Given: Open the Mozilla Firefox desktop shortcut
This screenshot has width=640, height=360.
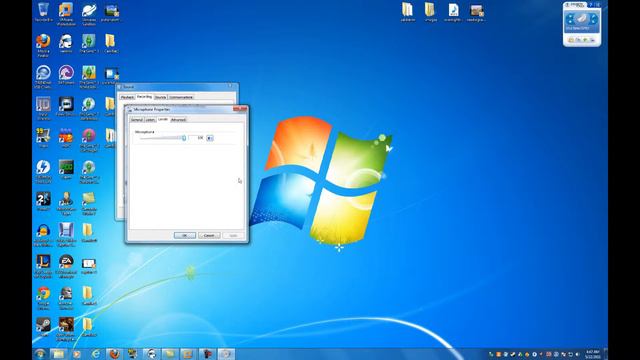Looking at the screenshot, I should click(43, 45).
